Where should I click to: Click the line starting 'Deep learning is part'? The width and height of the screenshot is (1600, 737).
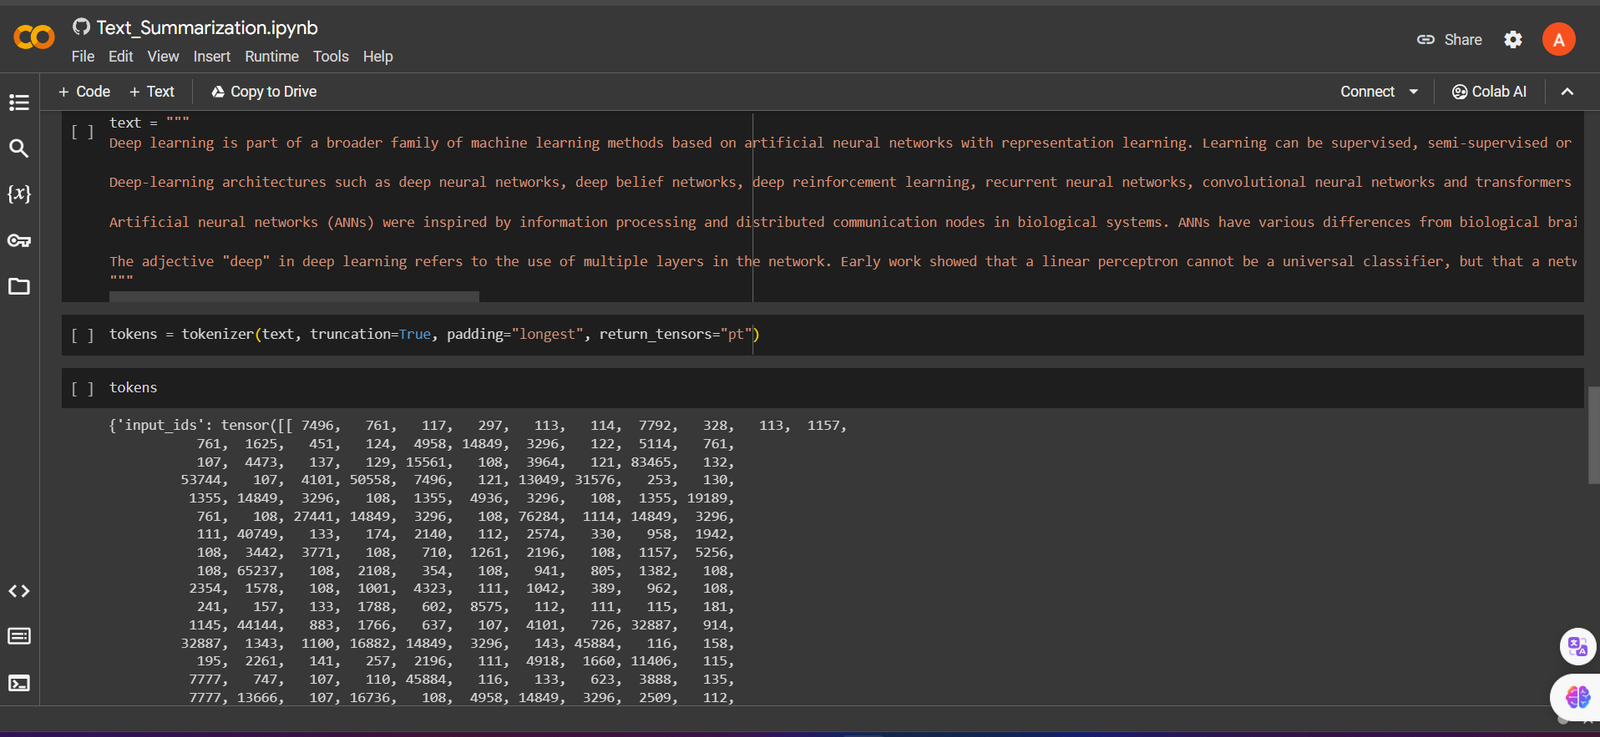click(840, 143)
